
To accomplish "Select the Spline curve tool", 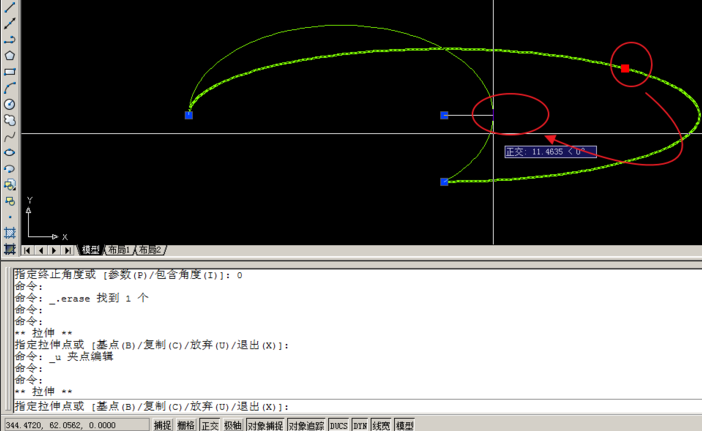I will coord(9,136).
